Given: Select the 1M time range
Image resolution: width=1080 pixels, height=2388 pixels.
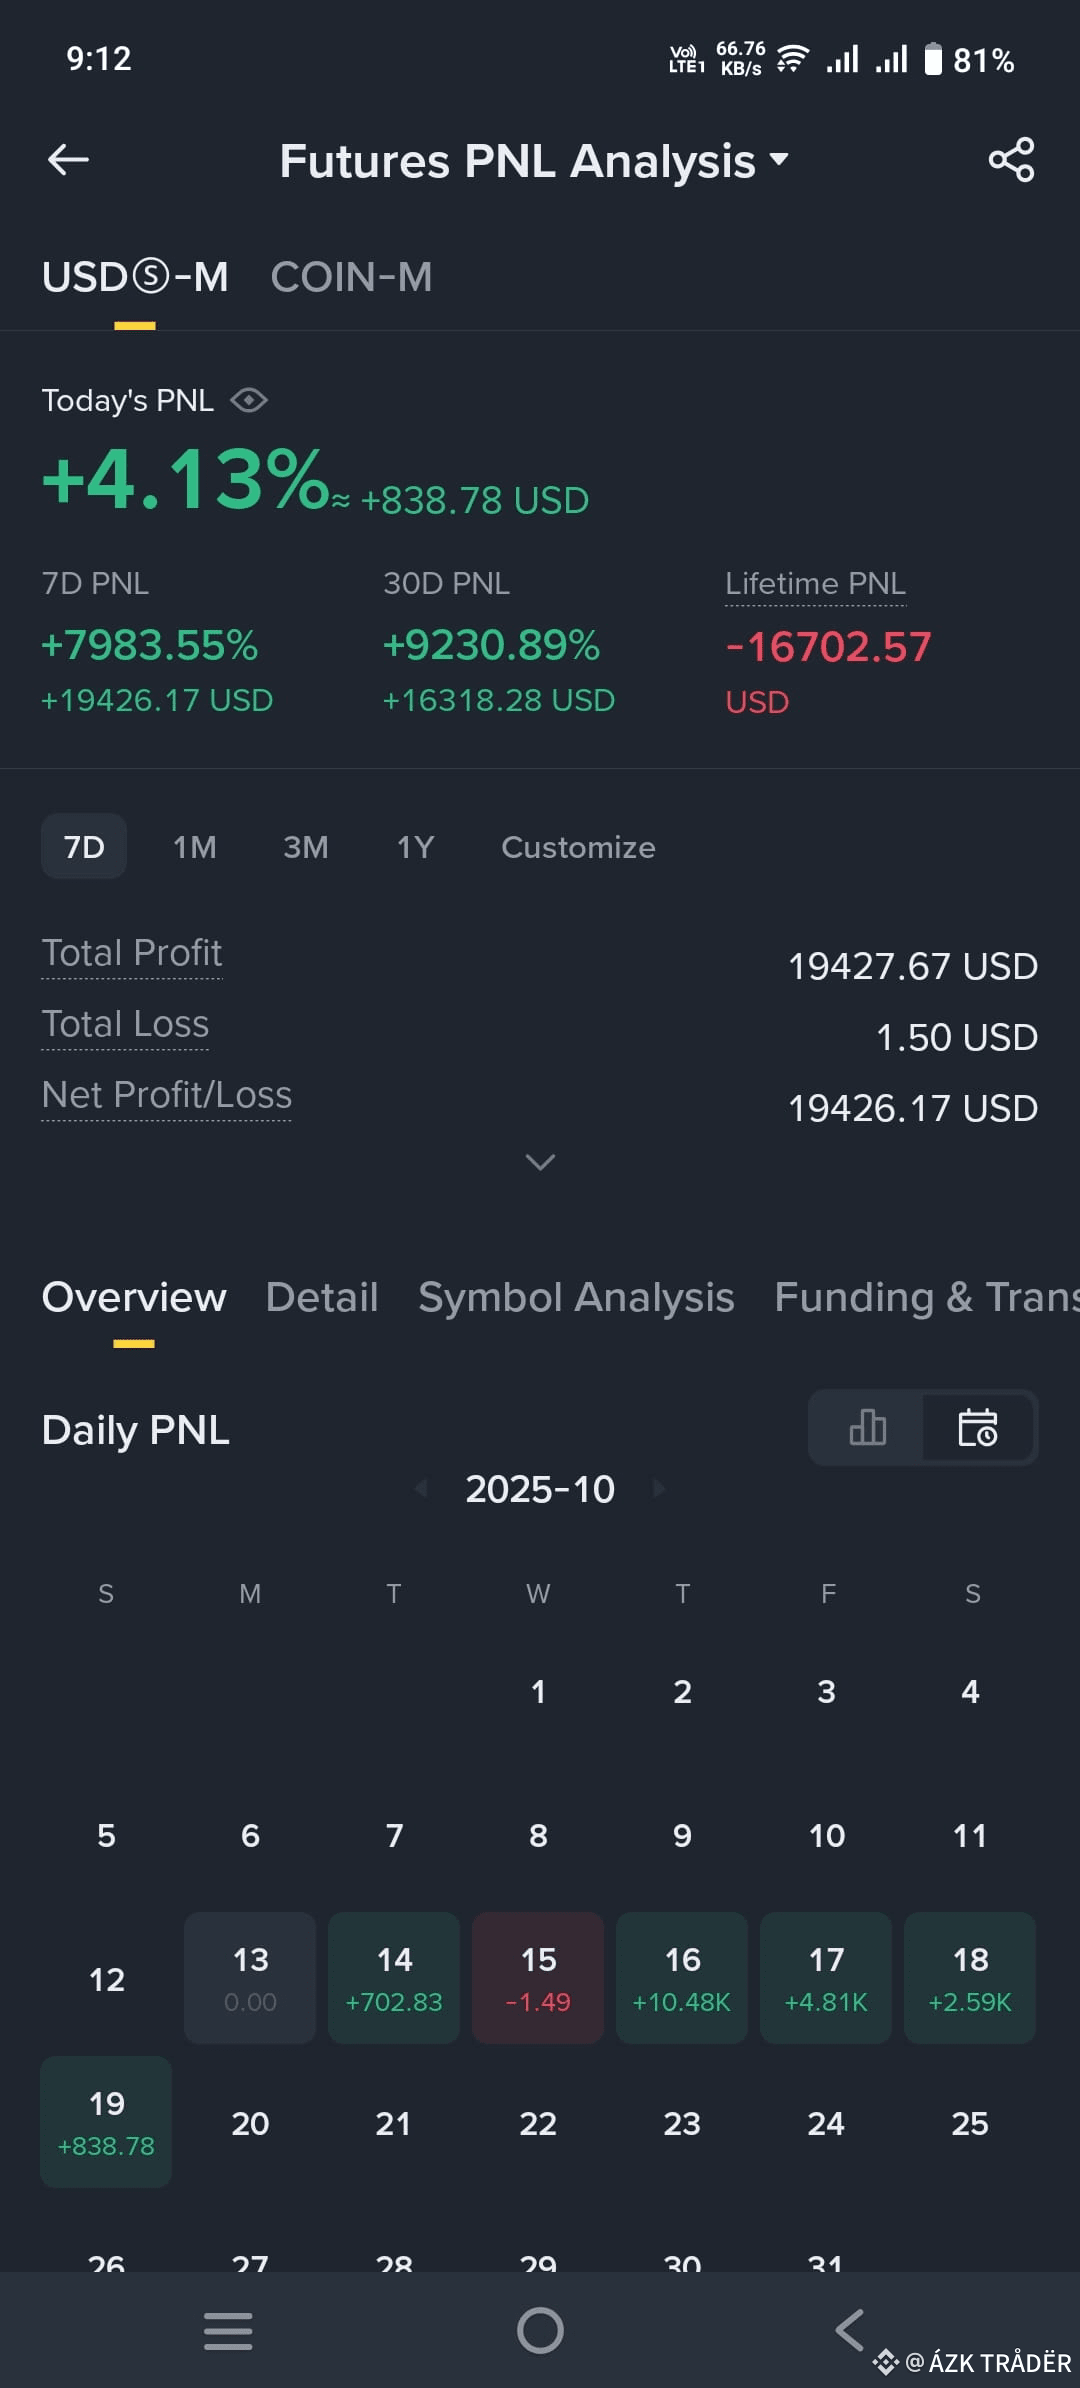Looking at the screenshot, I should (x=195, y=847).
